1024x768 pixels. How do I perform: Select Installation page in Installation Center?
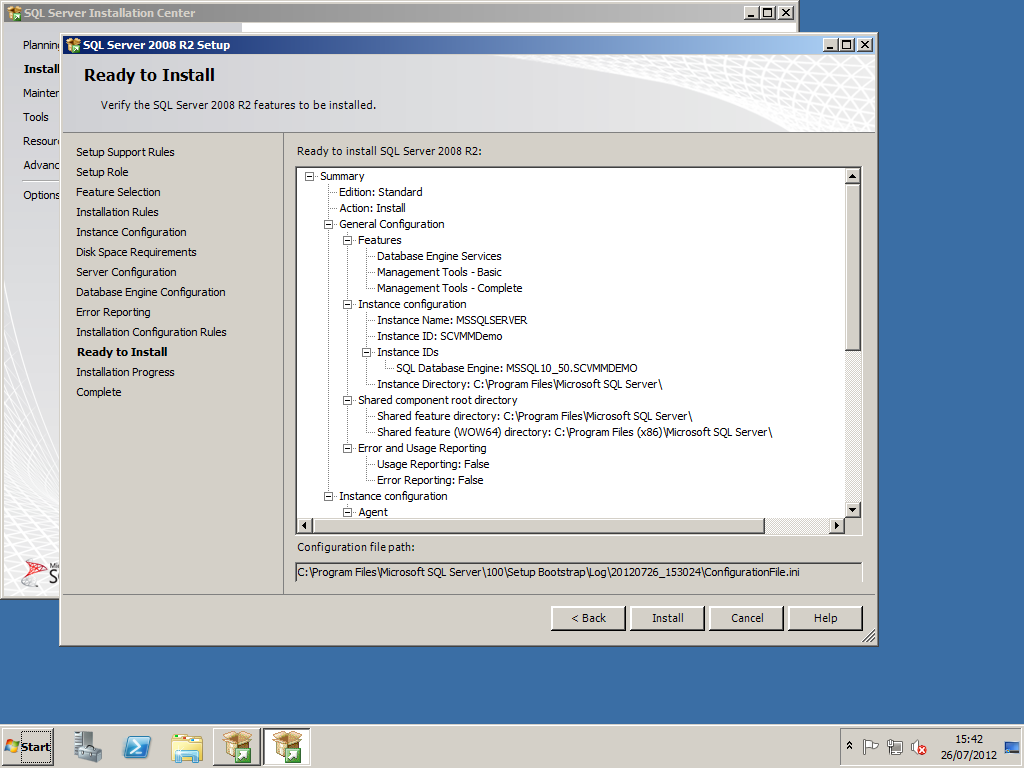[41, 69]
